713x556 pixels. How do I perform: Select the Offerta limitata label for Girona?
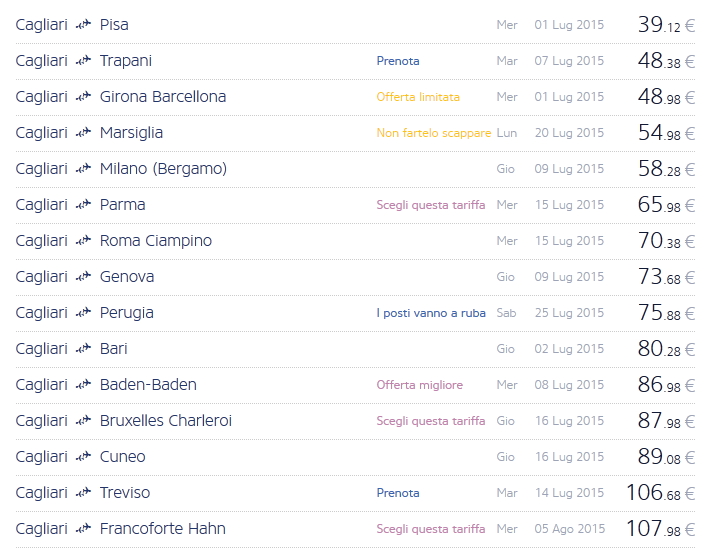(418, 97)
